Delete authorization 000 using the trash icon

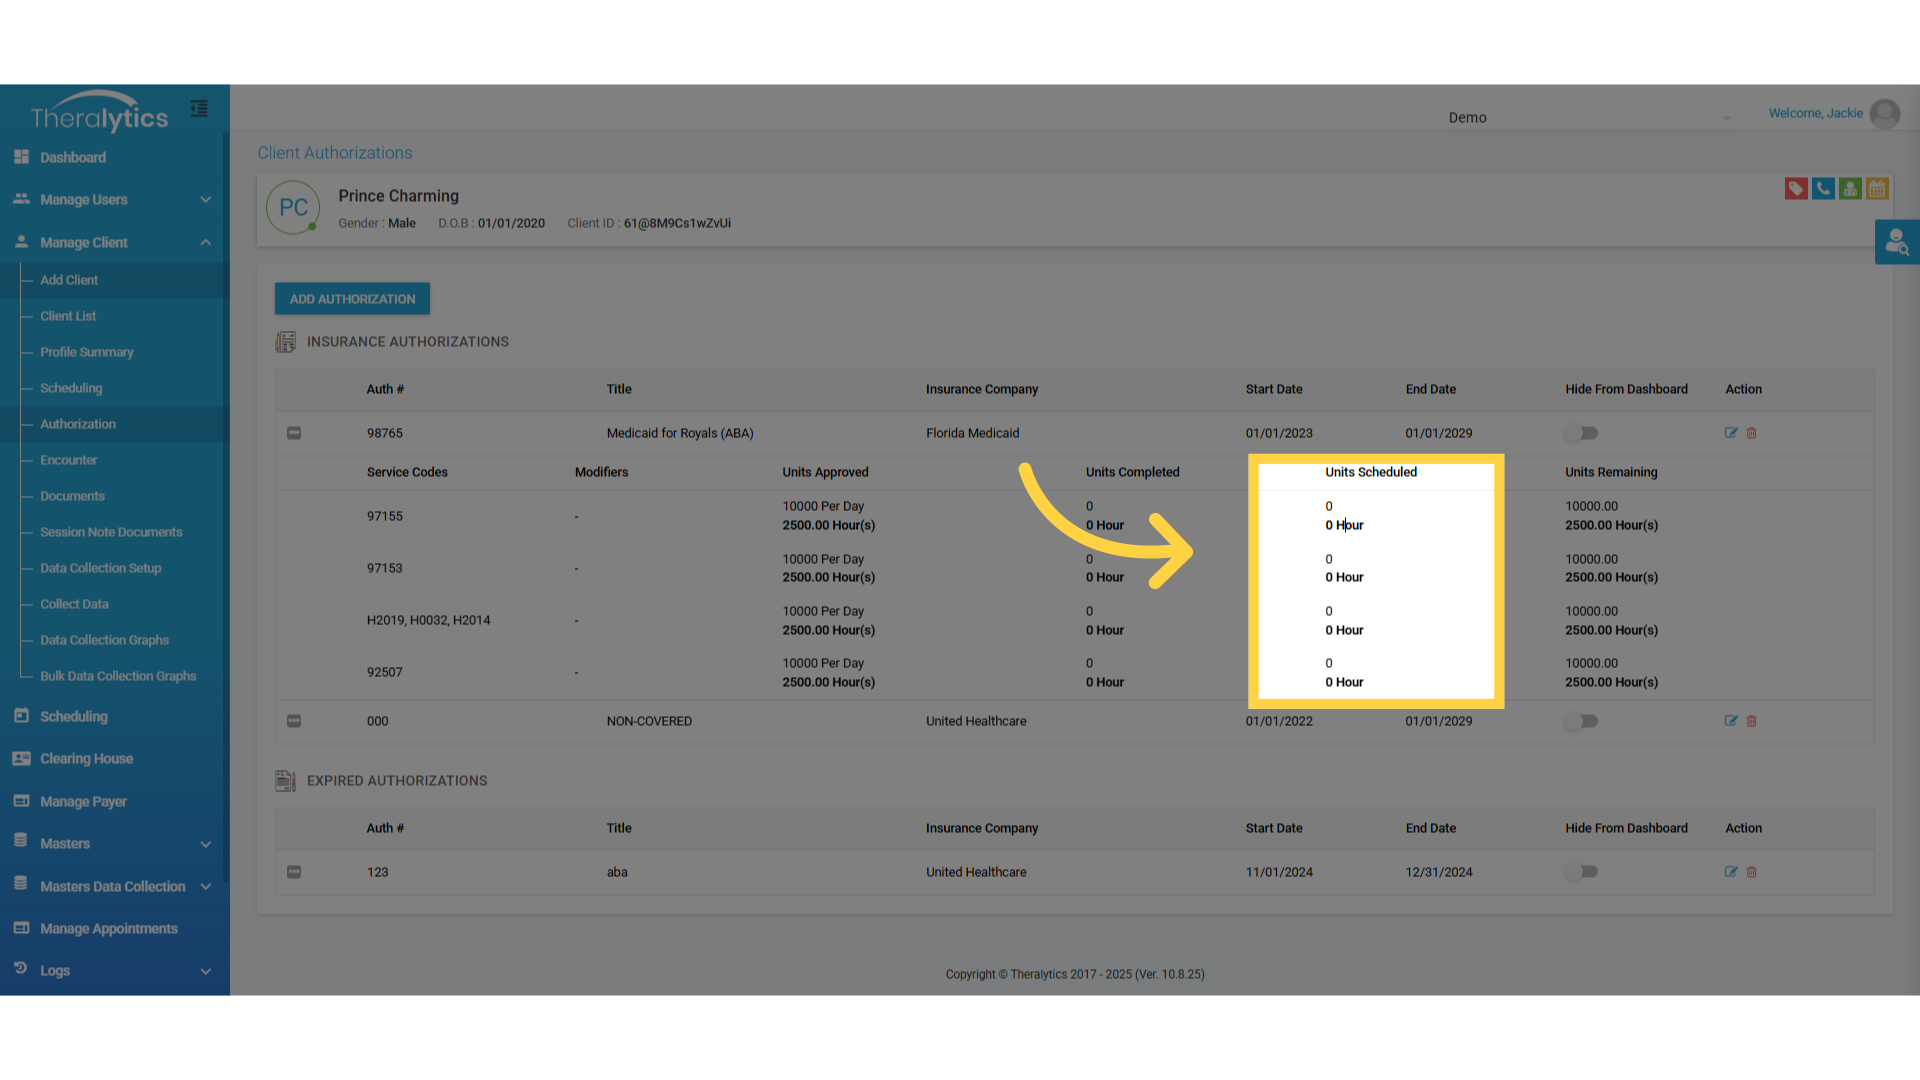click(x=1752, y=721)
